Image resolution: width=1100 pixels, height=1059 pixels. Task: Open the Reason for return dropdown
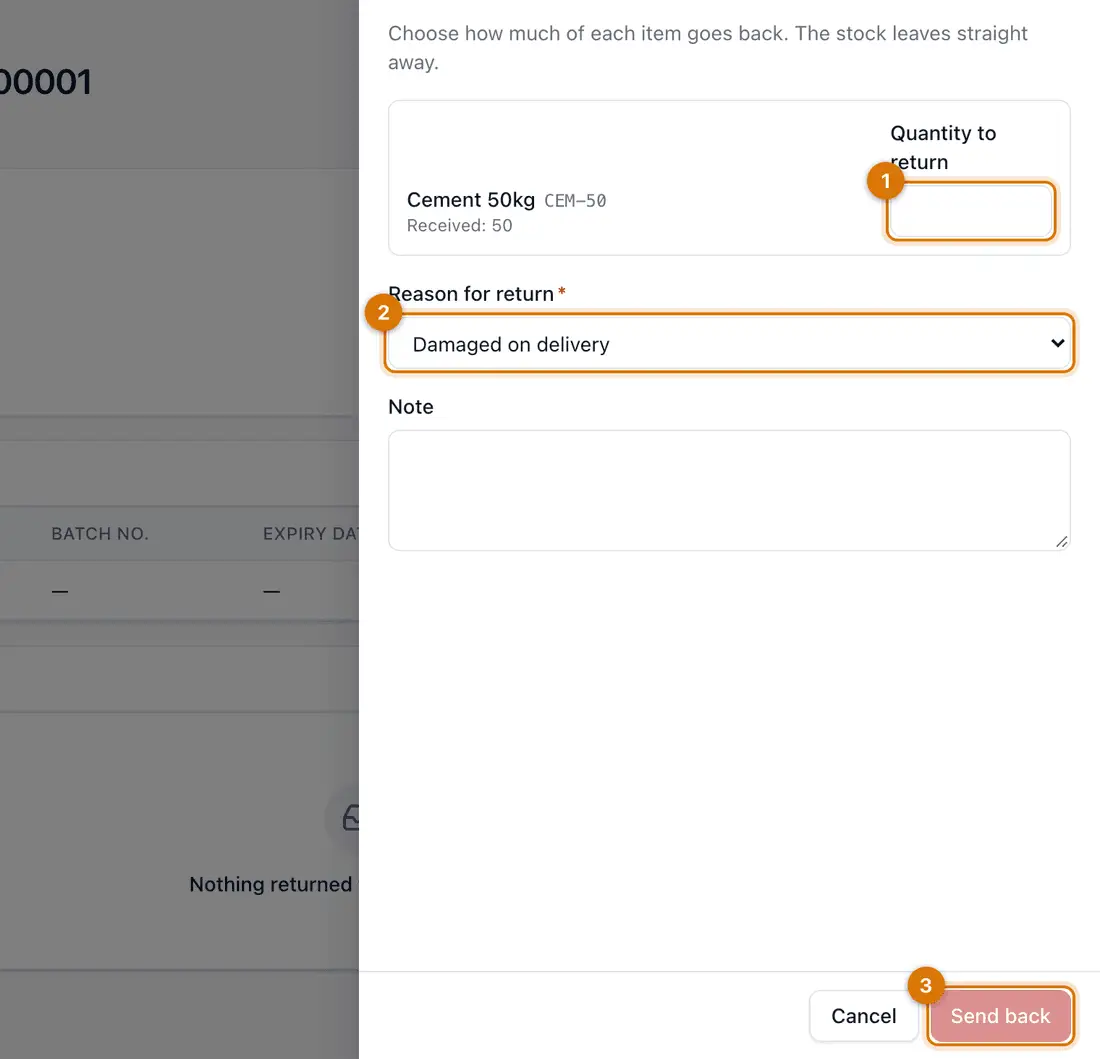tap(729, 343)
